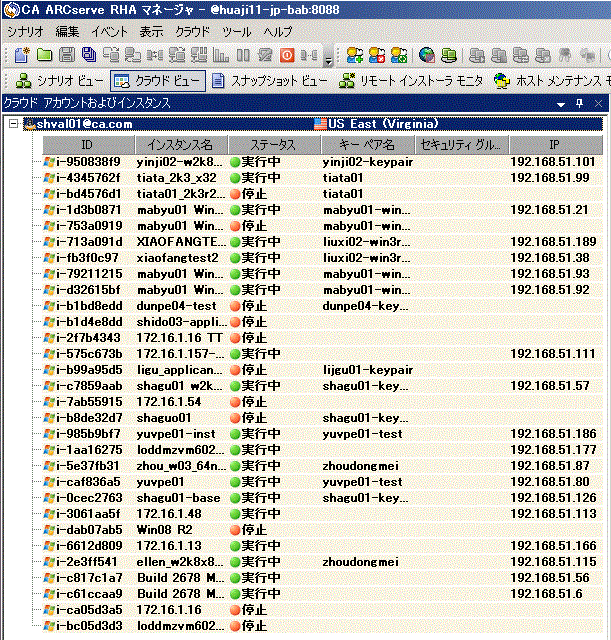
Task: Select the クラウド ビュー button
Action: coord(157,81)
